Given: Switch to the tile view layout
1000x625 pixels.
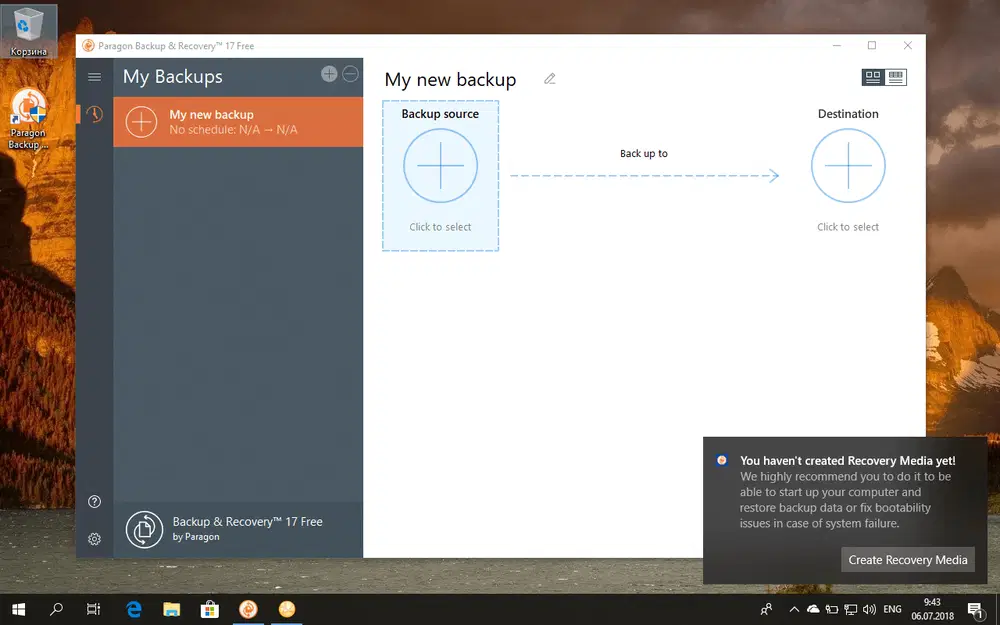Looking at the screenshot, I should point(873,77).
